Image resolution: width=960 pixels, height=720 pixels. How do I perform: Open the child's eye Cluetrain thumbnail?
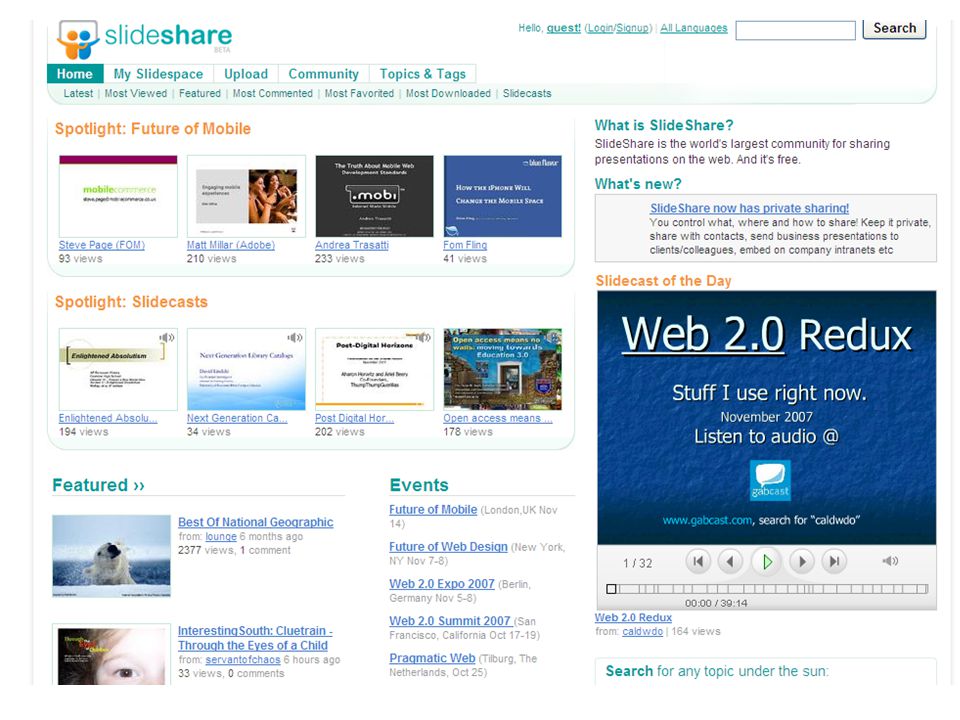tap(111, 654)
